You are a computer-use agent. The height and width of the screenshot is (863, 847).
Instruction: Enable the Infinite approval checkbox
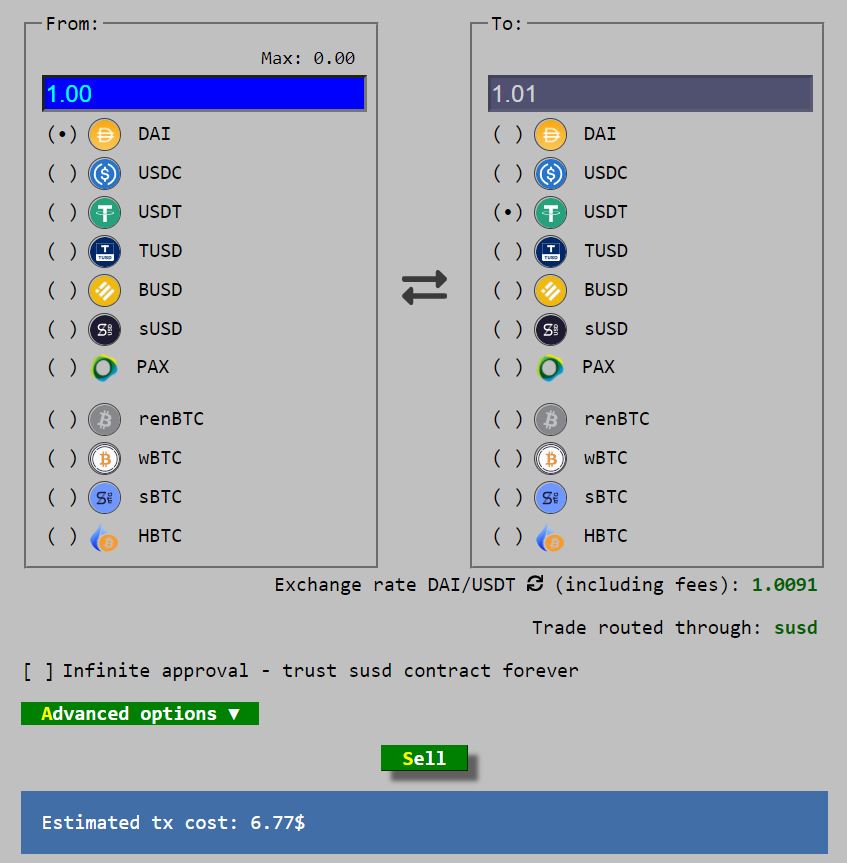pos(38,671)
